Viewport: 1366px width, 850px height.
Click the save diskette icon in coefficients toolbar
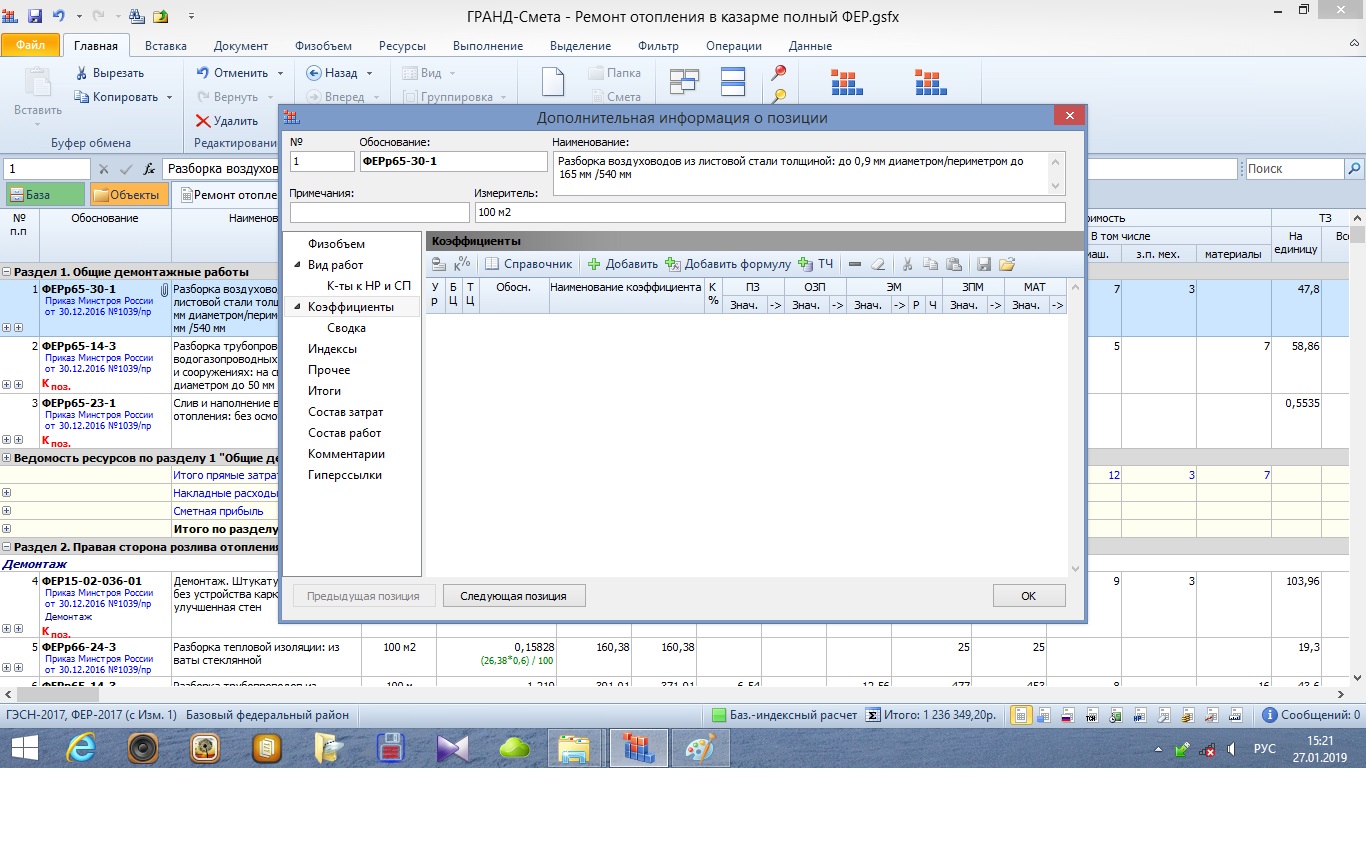click(x=984, y=264)
